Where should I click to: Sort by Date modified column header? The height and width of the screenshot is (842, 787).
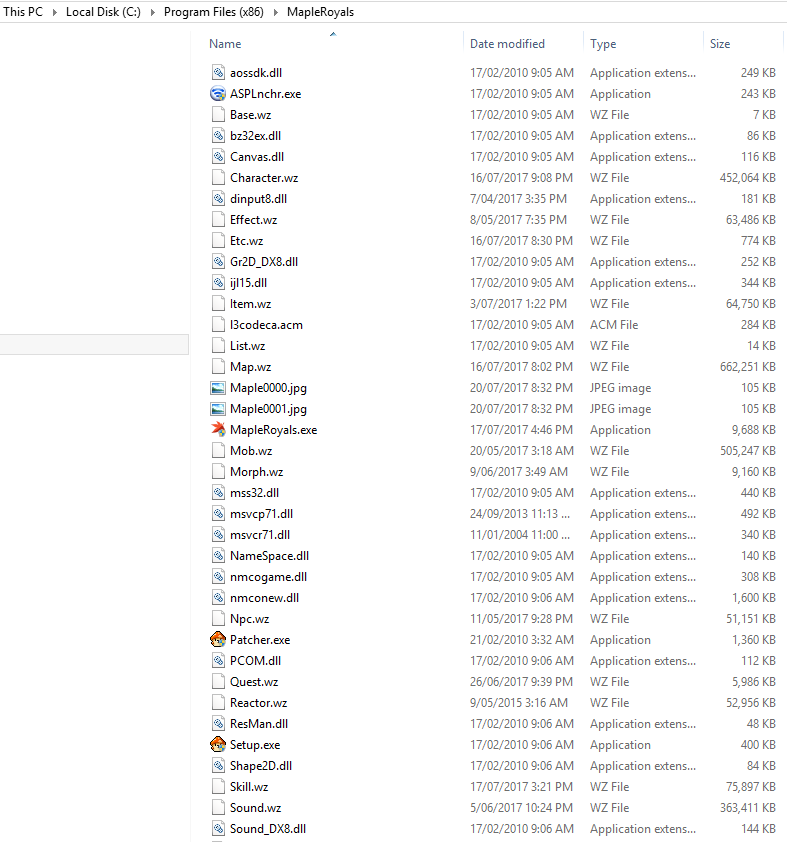click(x=507, y=44)
